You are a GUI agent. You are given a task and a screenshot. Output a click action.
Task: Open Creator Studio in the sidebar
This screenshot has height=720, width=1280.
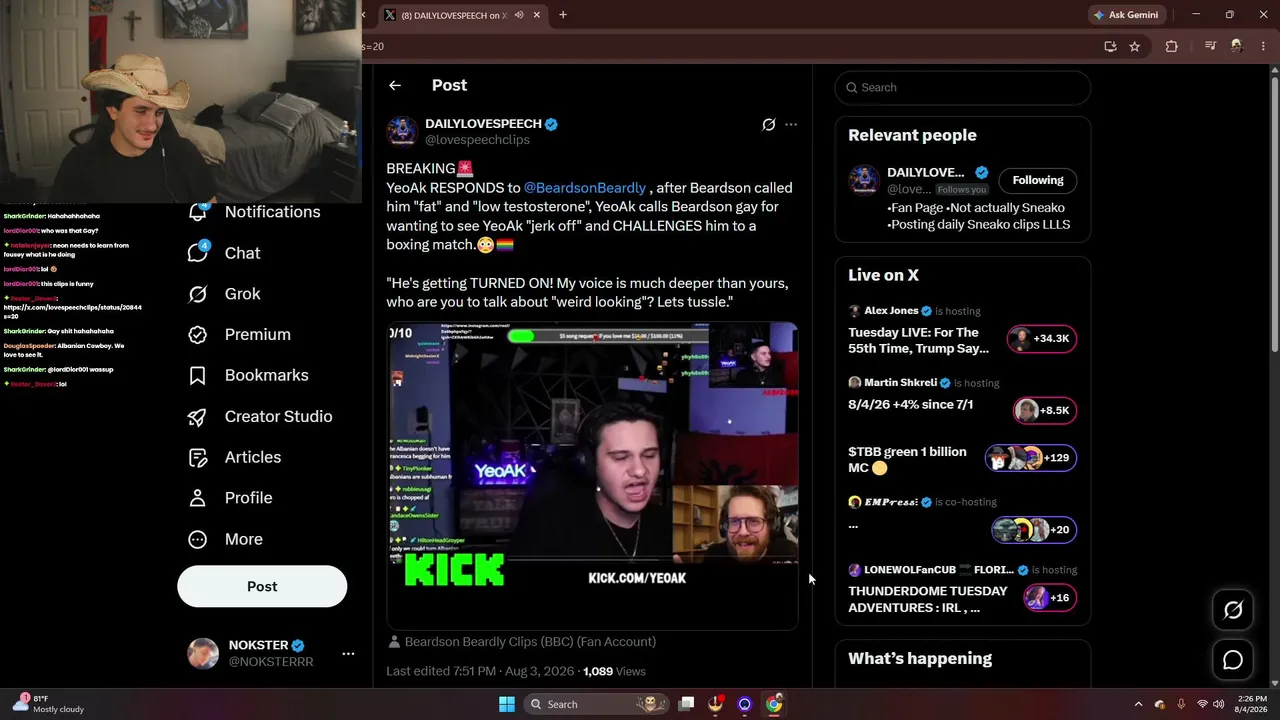[x=260, y=417]
